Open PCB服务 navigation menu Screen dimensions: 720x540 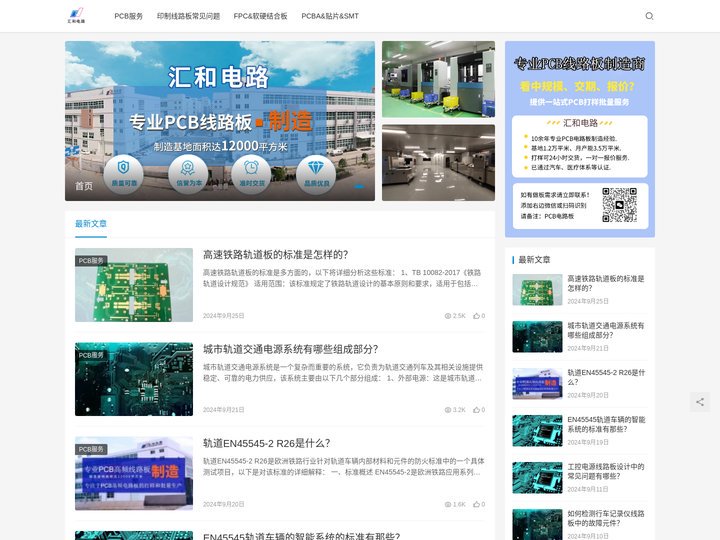(129, 16)
